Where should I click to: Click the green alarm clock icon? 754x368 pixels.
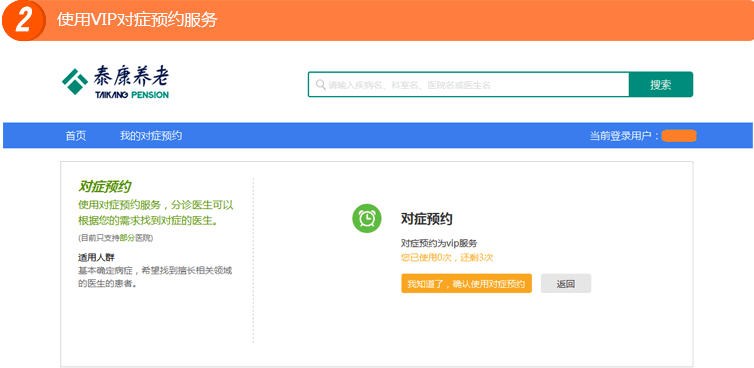click(x=367, y=218)
